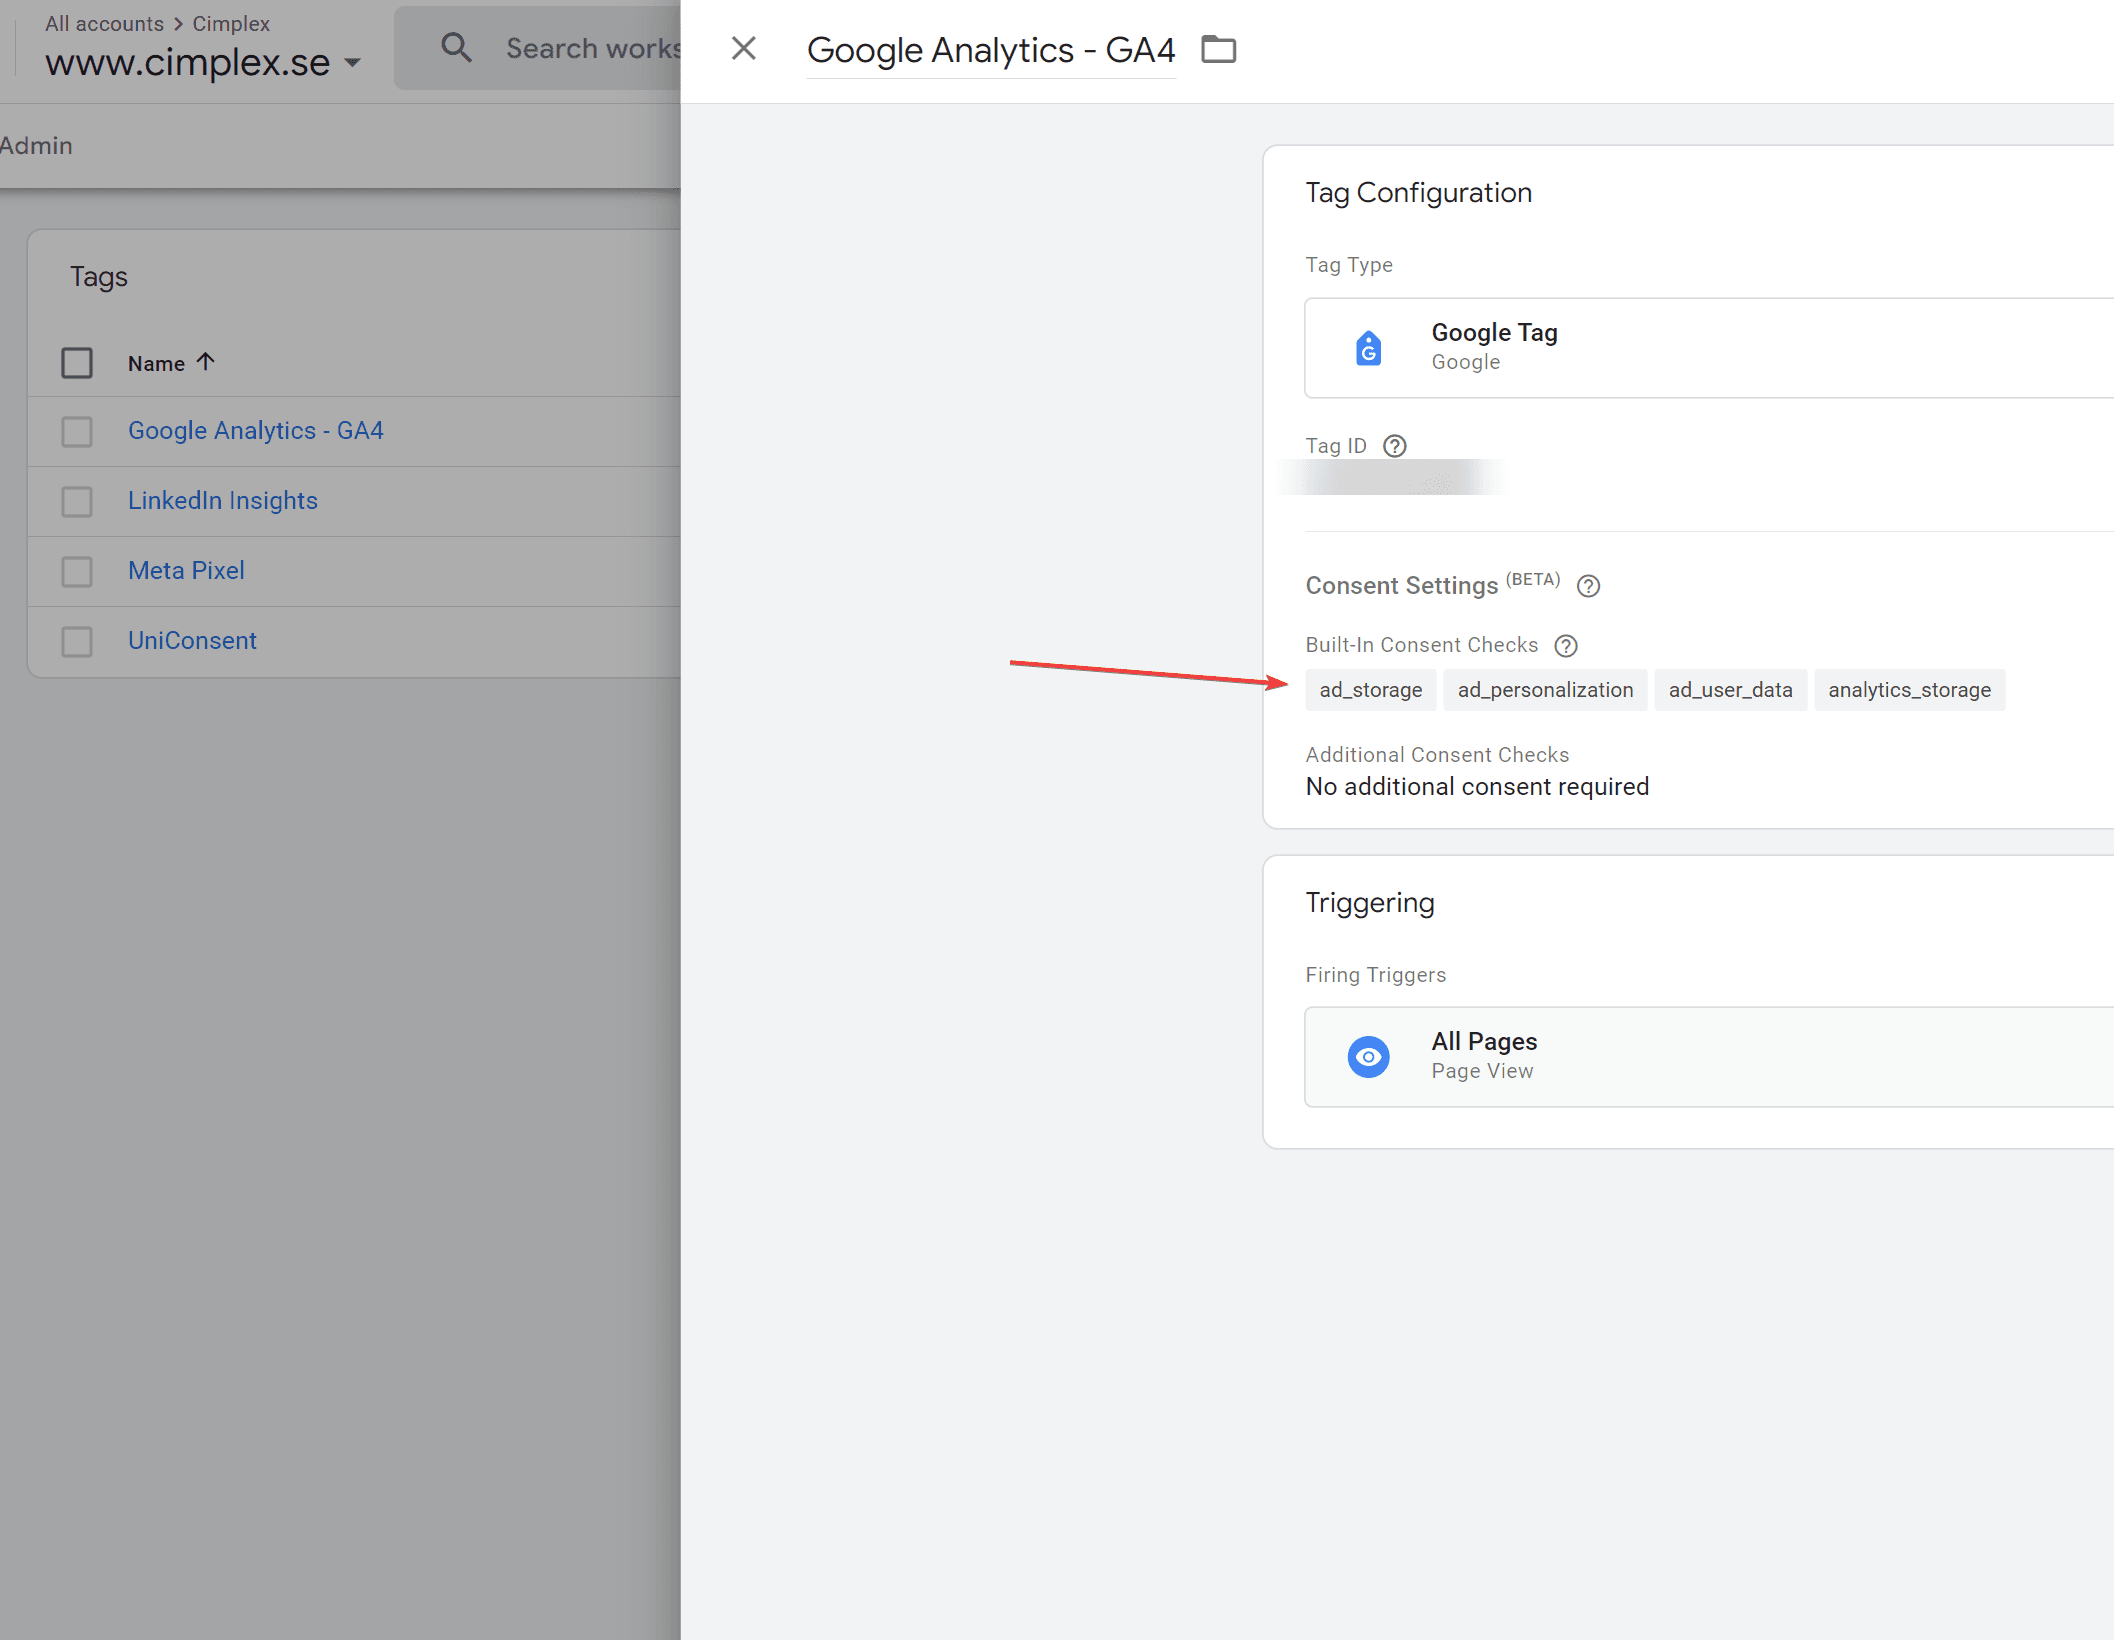
Task: Click the Google Tag type icon
Action: [1368, 347]
